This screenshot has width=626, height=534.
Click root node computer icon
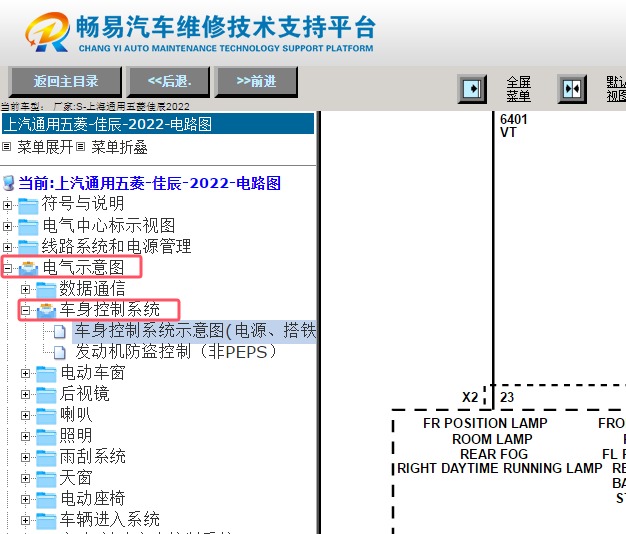click(8, 183)
